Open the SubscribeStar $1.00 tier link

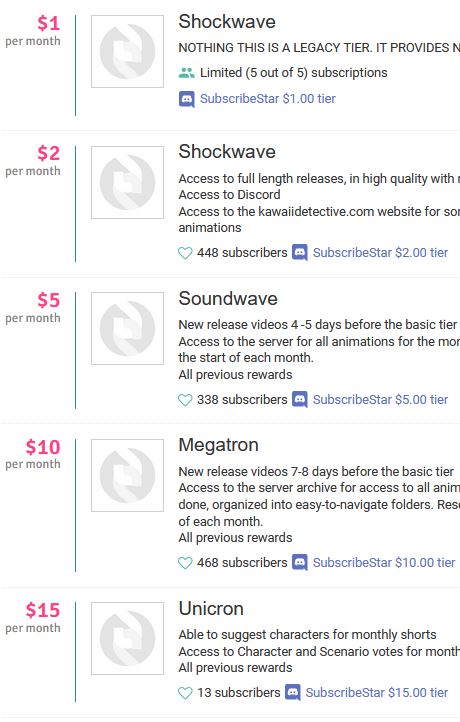pos(268,99)
